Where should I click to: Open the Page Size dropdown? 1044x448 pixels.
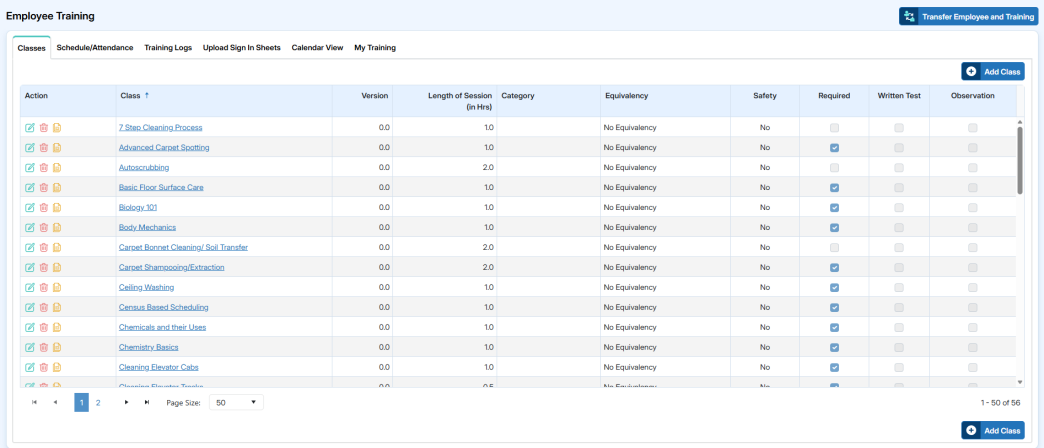pyautogui.click(x=236, y=402)
